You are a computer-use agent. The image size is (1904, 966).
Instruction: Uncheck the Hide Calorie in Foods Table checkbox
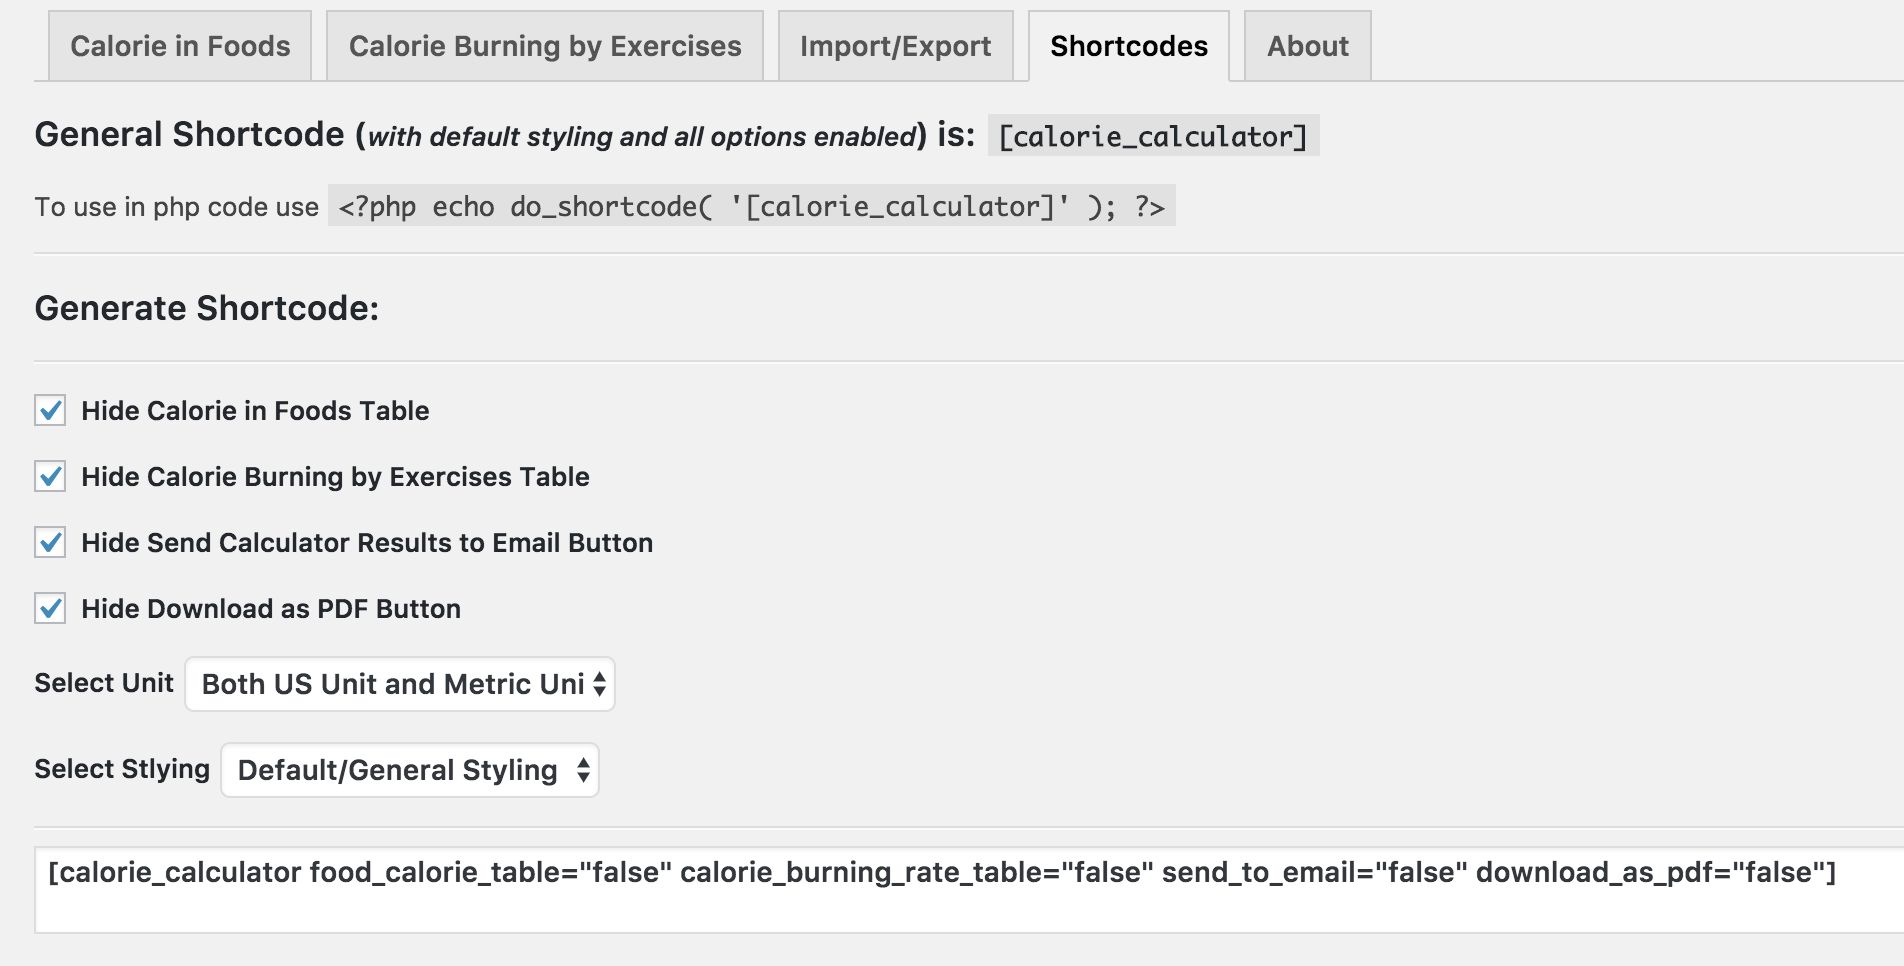click(x=50, y=410)
